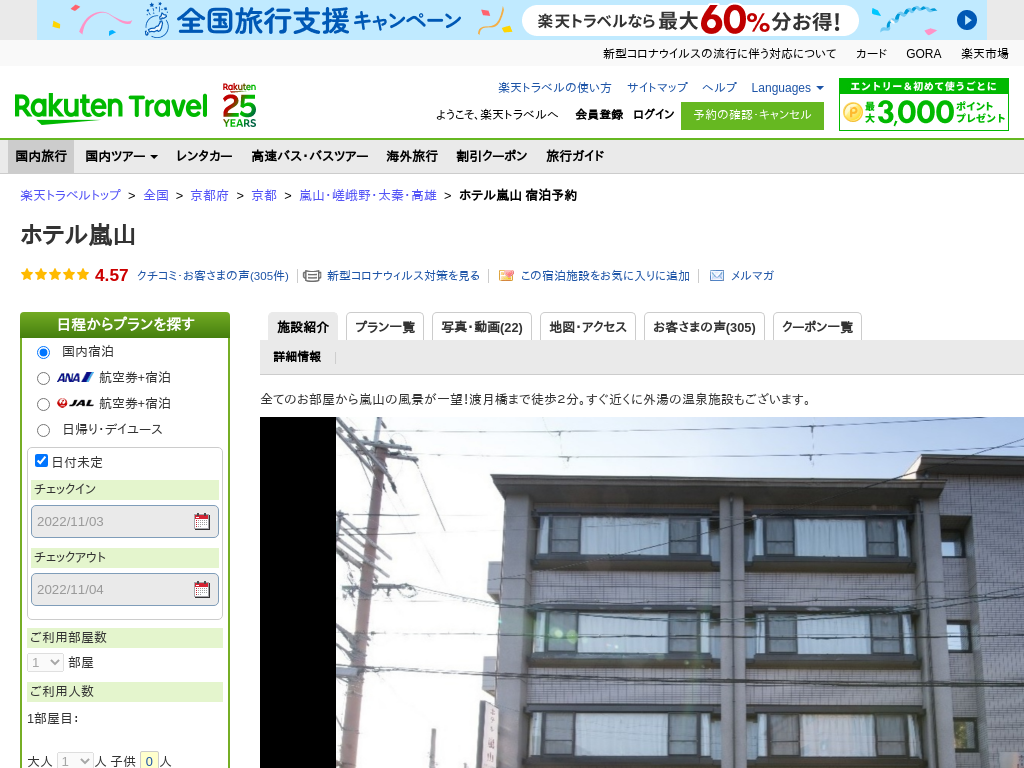Open the Languages dropdown
Screen dimensions: 1024x768
click(x=787, y=88)
